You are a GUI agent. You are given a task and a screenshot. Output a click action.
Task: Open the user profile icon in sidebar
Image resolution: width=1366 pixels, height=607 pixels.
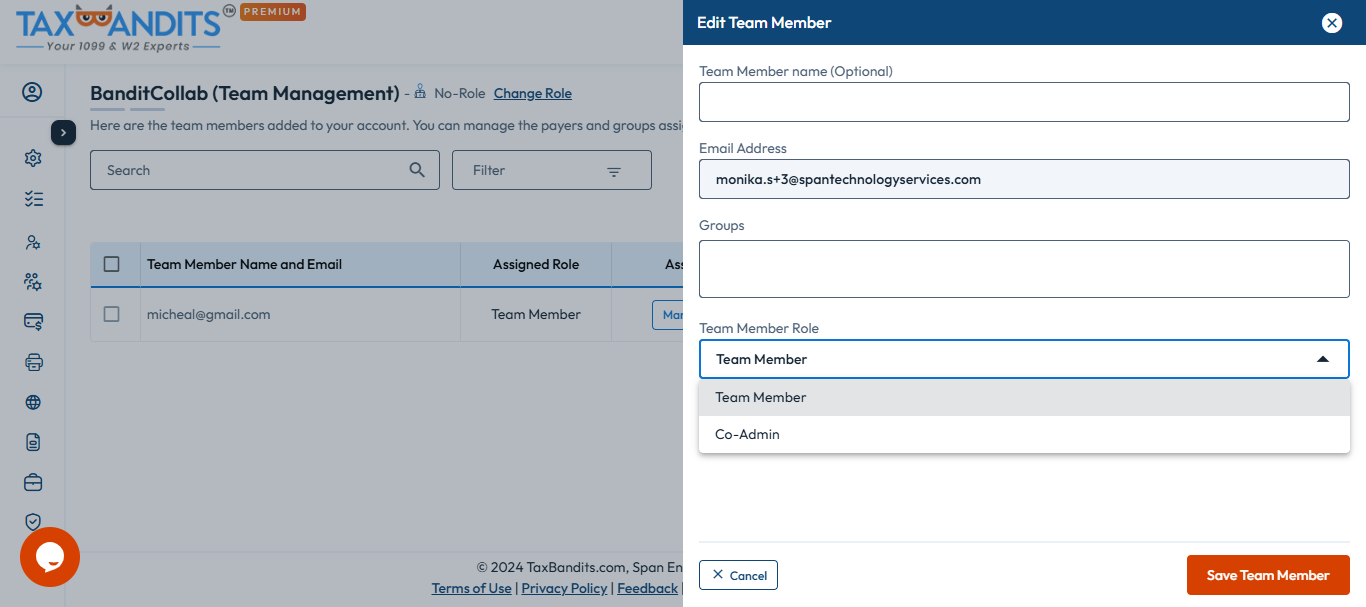point(32,93)
